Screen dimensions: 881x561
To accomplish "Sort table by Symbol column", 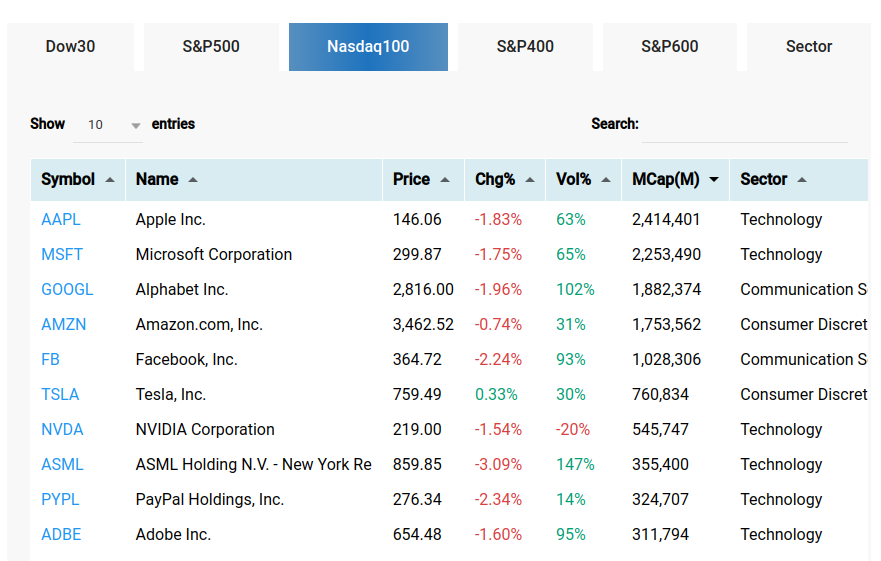I will [78, 180].
